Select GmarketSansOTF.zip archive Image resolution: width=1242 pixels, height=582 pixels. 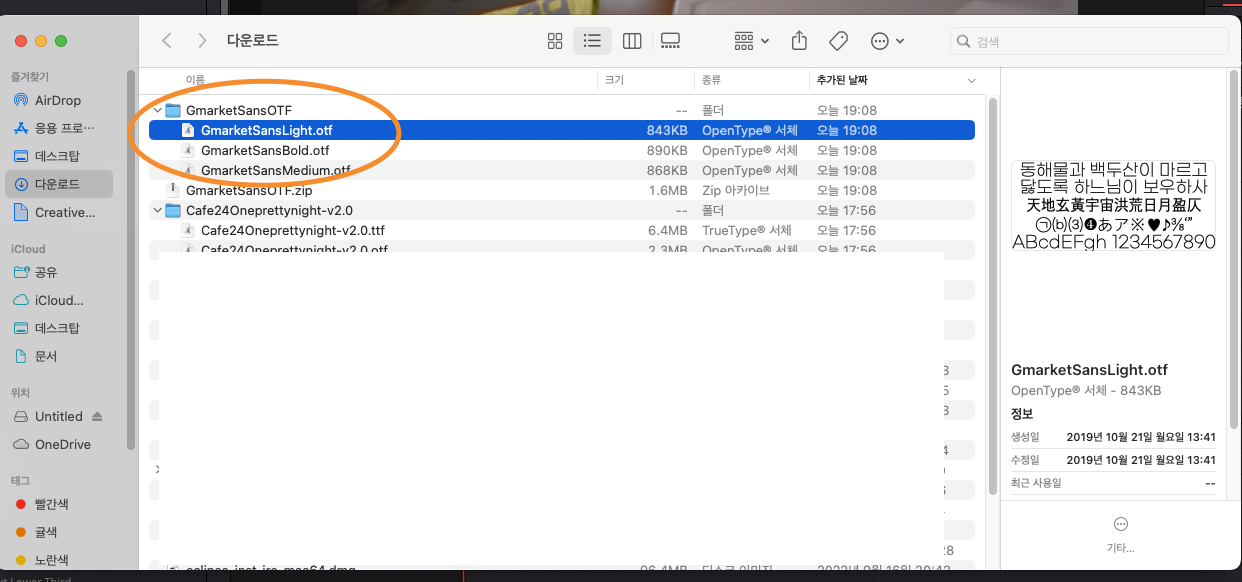pos(561,190)
